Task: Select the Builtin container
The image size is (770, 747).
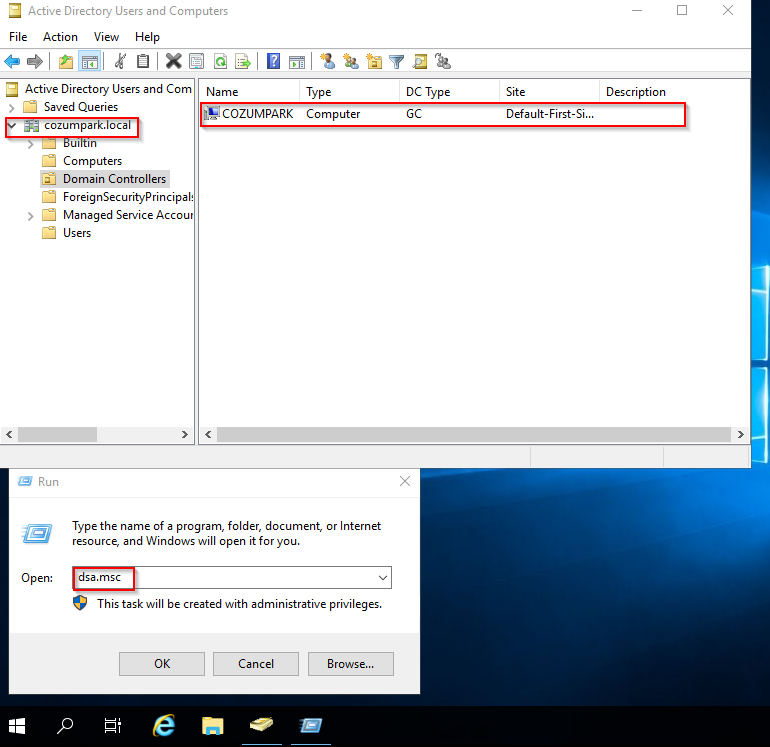Action: coord(80,143)
